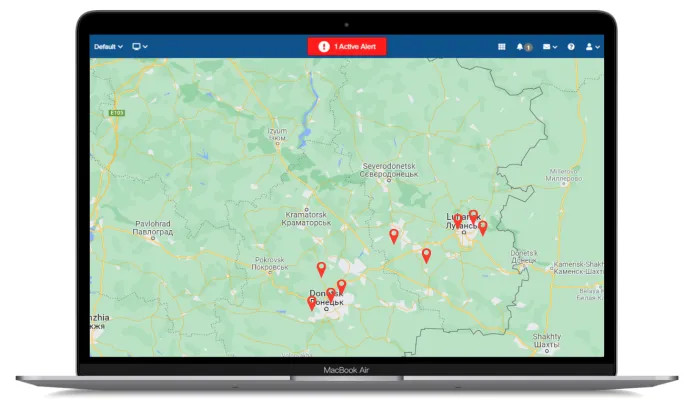Expand the user account dropdown
This screenshot has width=694, height=411.
(x=593, y=46)
